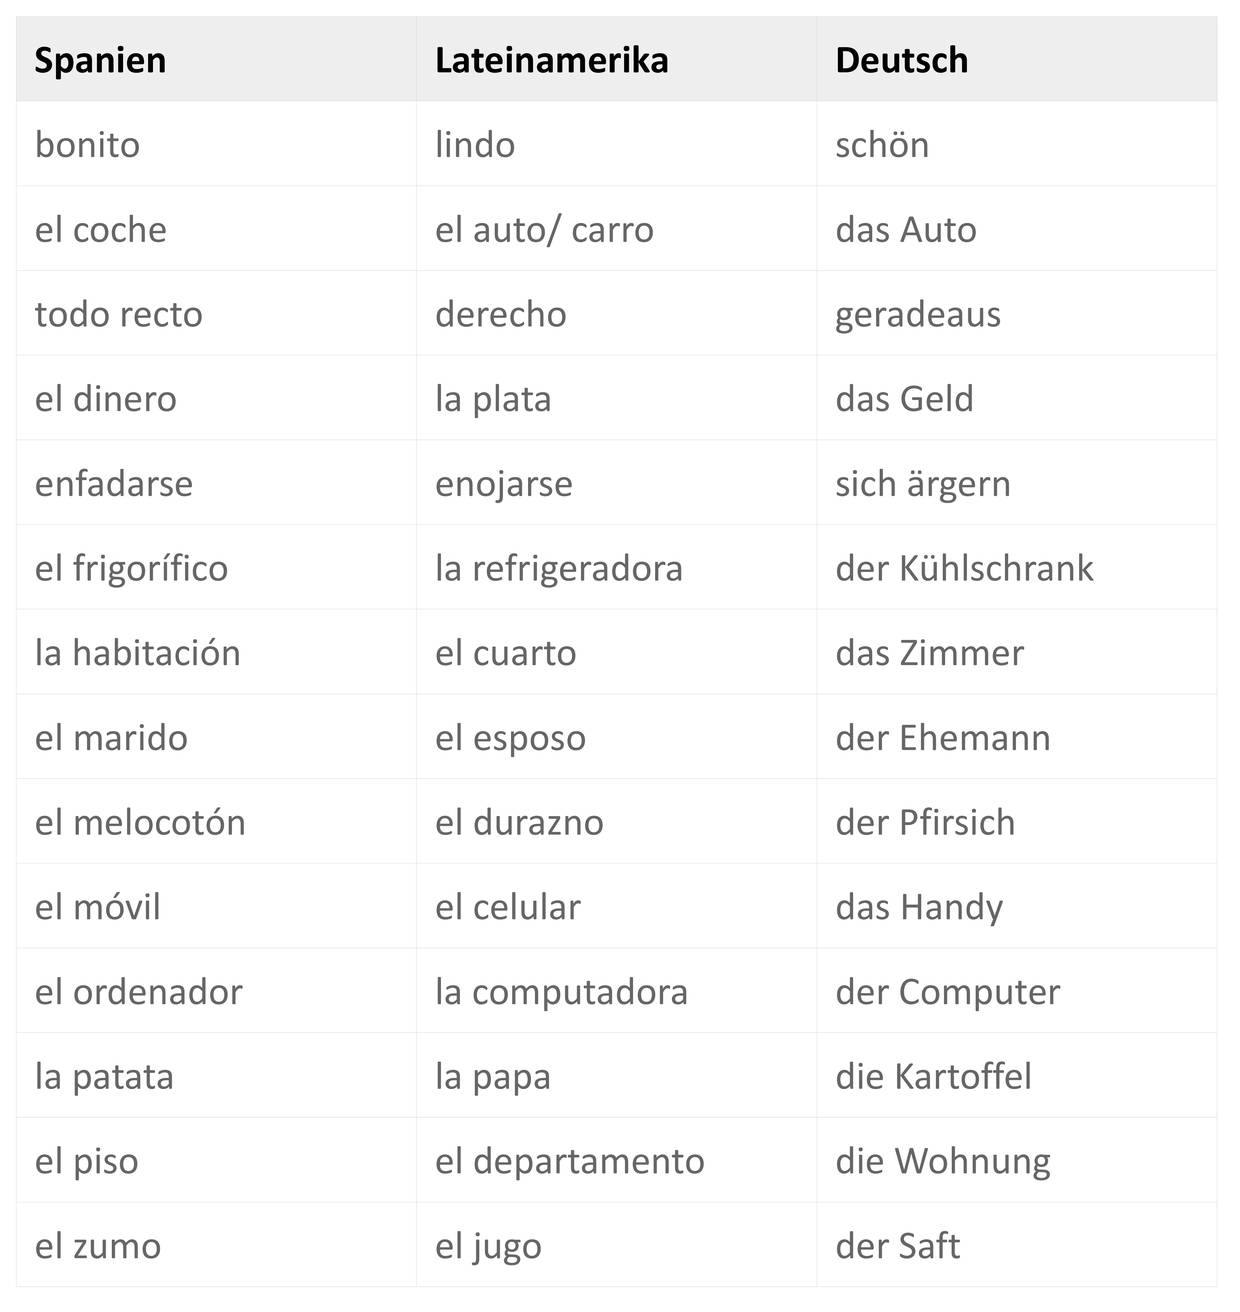Viewport: 1240px width, 1312px height.
Task: Click the 'enfadarse' entry
Action: tap(113, 484)
